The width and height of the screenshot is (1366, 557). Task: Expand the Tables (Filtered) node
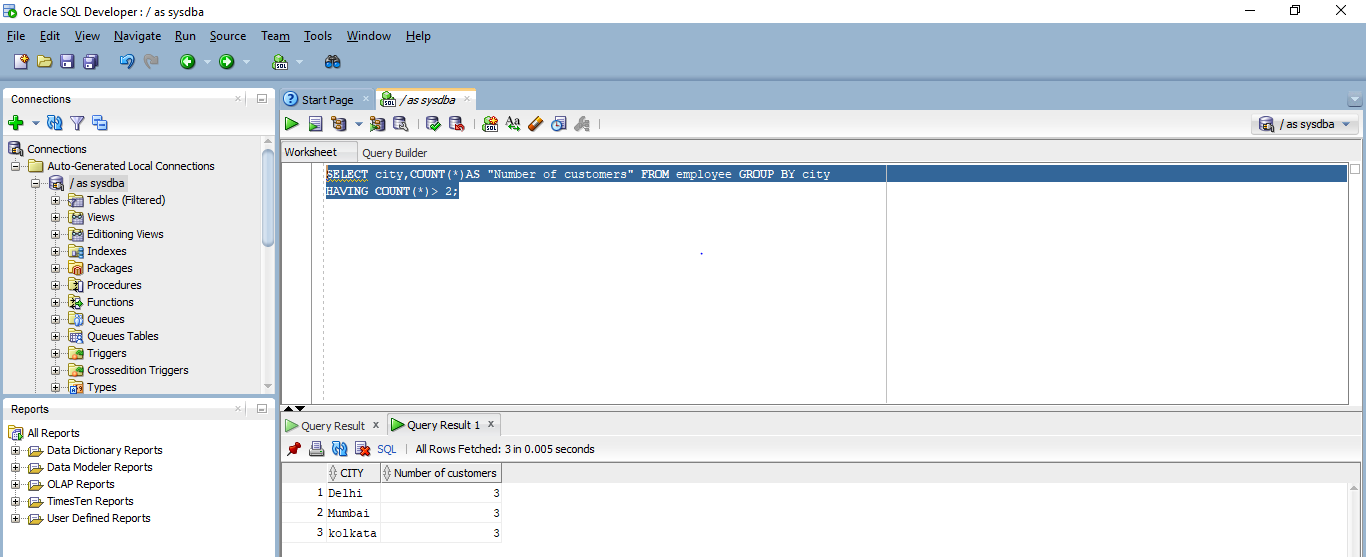click(56, 200)
